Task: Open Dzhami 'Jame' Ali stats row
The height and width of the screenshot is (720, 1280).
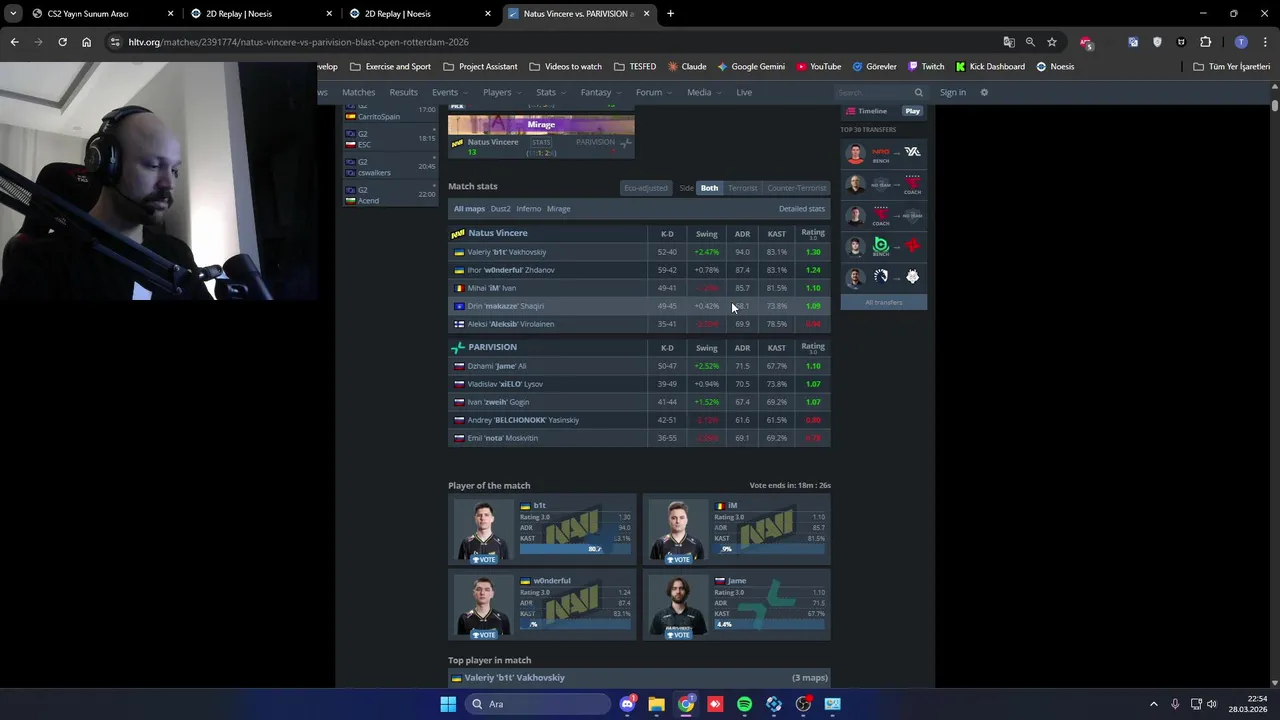Action: 639,366
